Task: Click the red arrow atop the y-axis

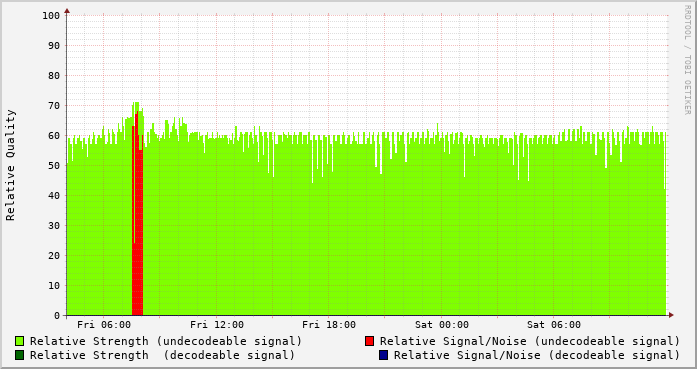Action: (x=67, y=11)
